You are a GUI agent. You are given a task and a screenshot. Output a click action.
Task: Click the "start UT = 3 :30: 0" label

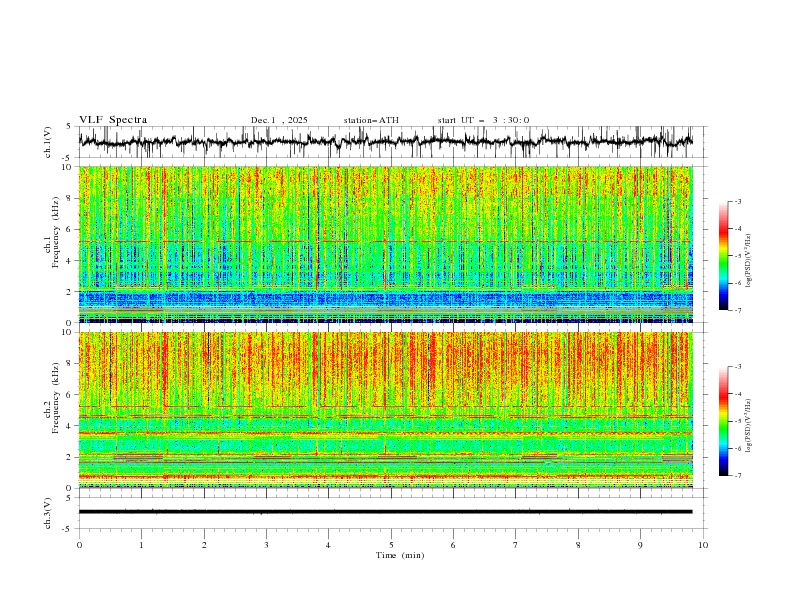[483, 120]
